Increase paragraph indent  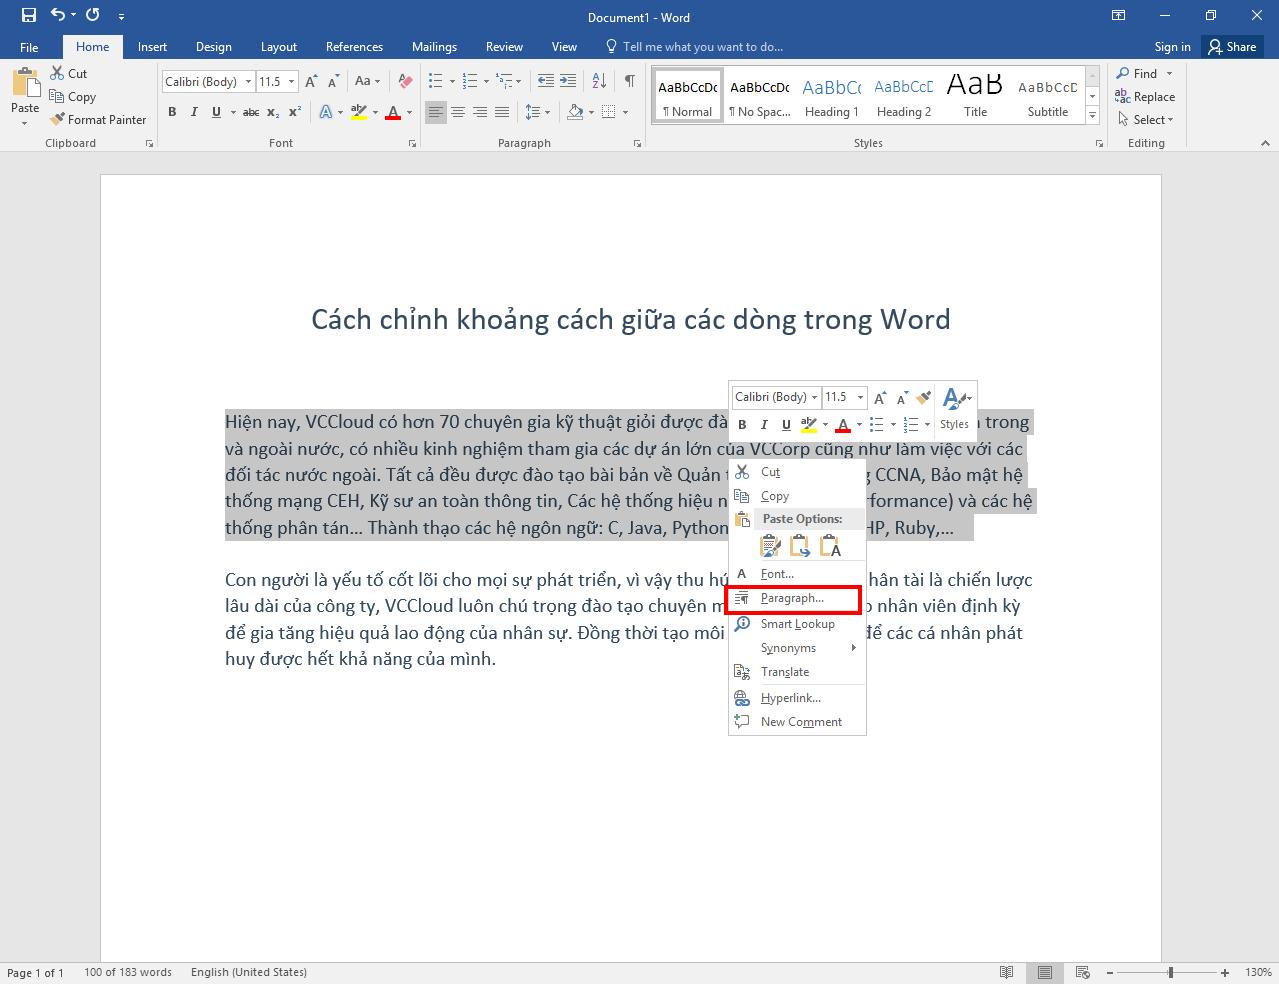568,81
